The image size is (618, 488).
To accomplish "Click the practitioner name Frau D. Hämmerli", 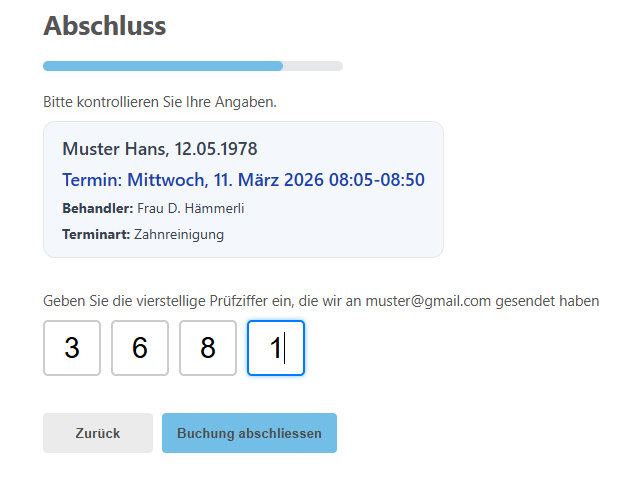I will coord(190,208).
